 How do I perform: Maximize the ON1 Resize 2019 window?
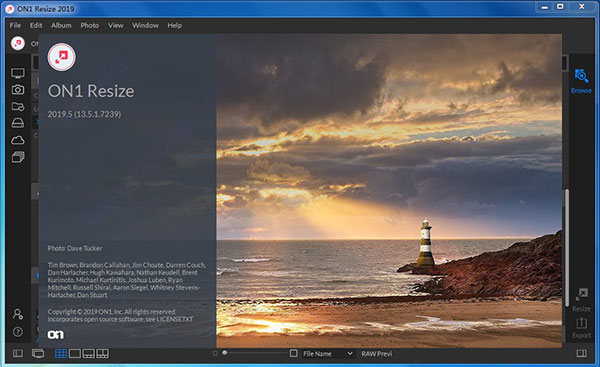coord(560,7)
